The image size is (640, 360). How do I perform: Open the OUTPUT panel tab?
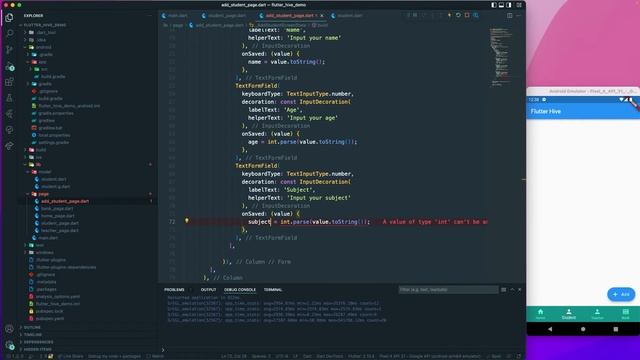click(x=208, y=289)
